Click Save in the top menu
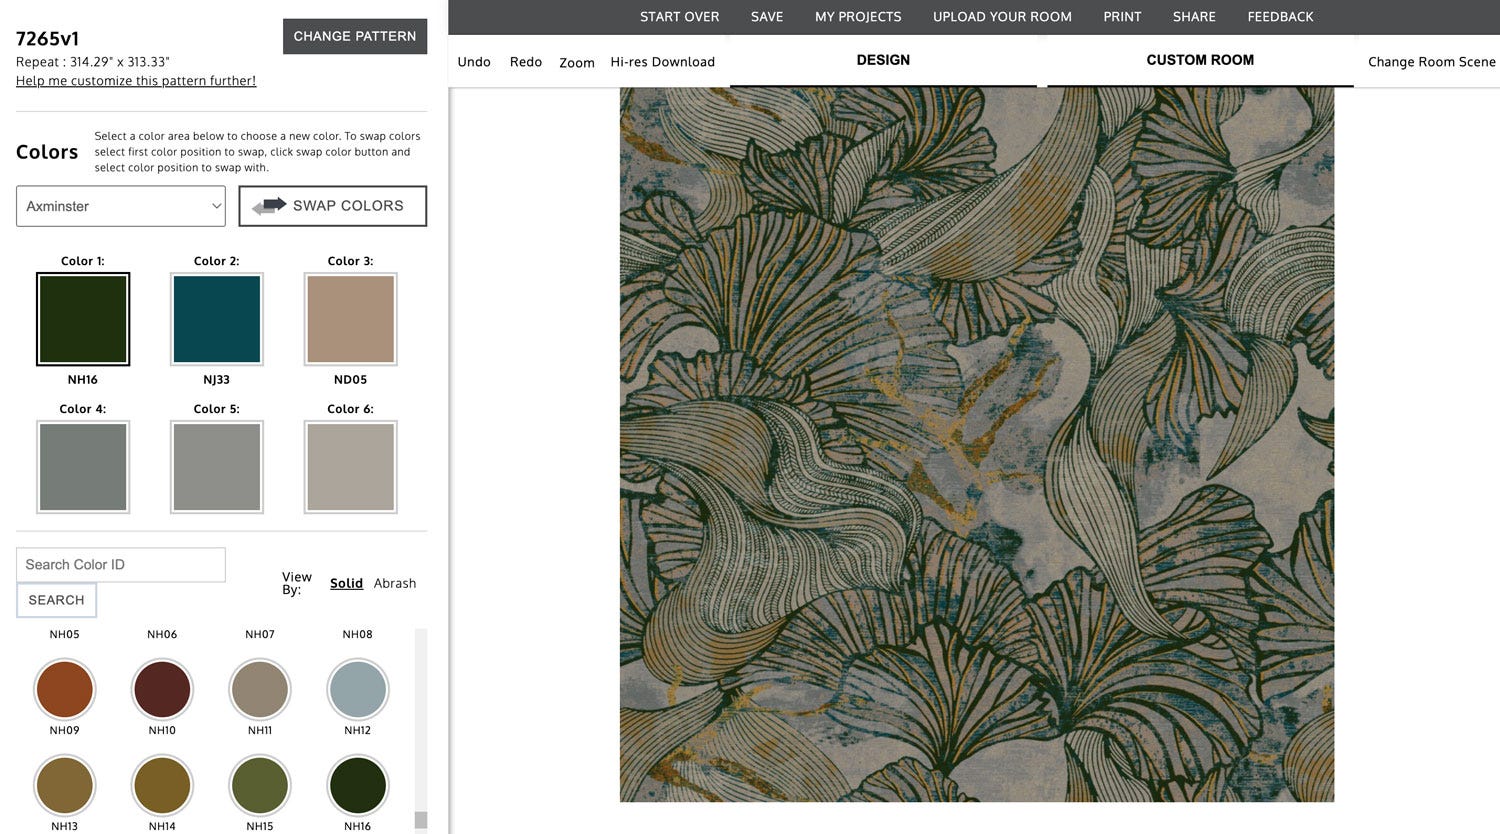1500x834 pixels. (767, 17)
